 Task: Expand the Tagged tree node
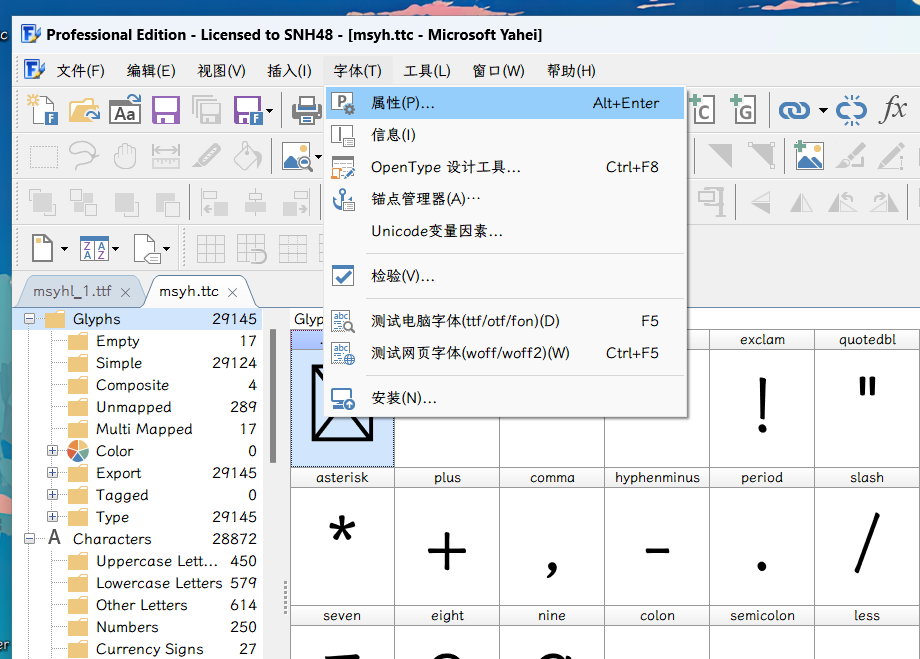tap(52, 495)
